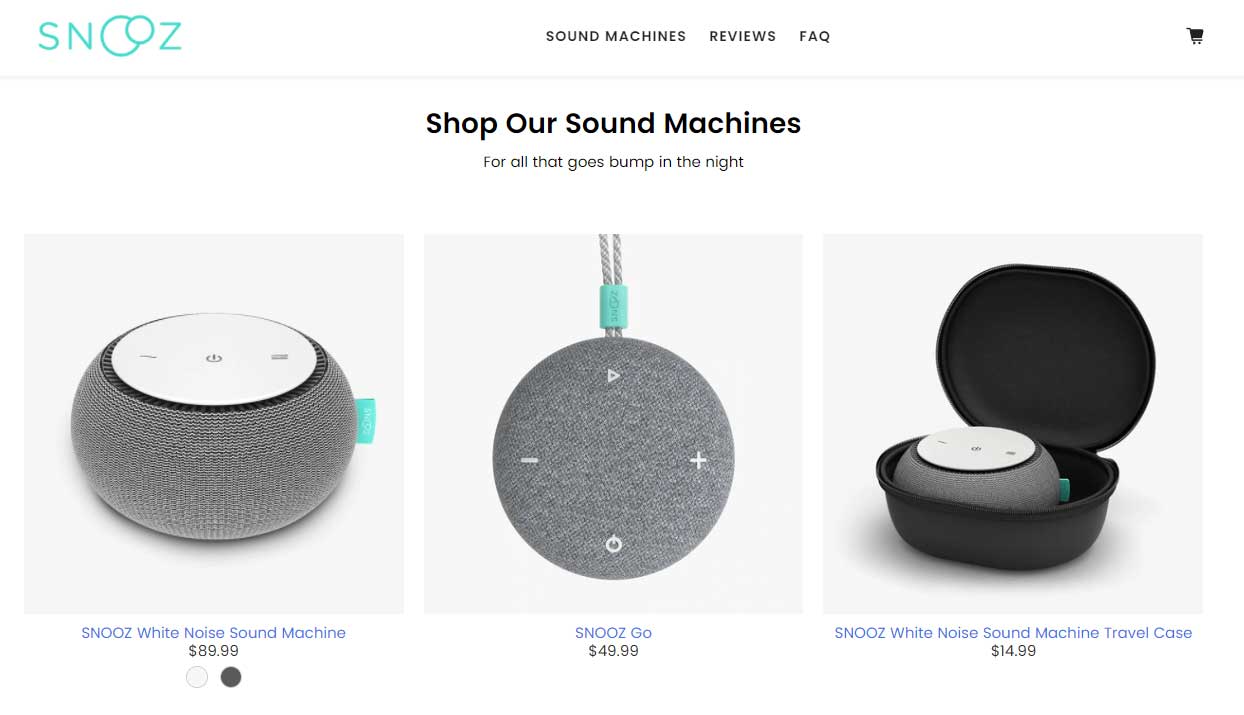Open Sound Machine Travel Case link
Image resolution: width=1244 pixels, height=715 pixels.
[1013, 633]
